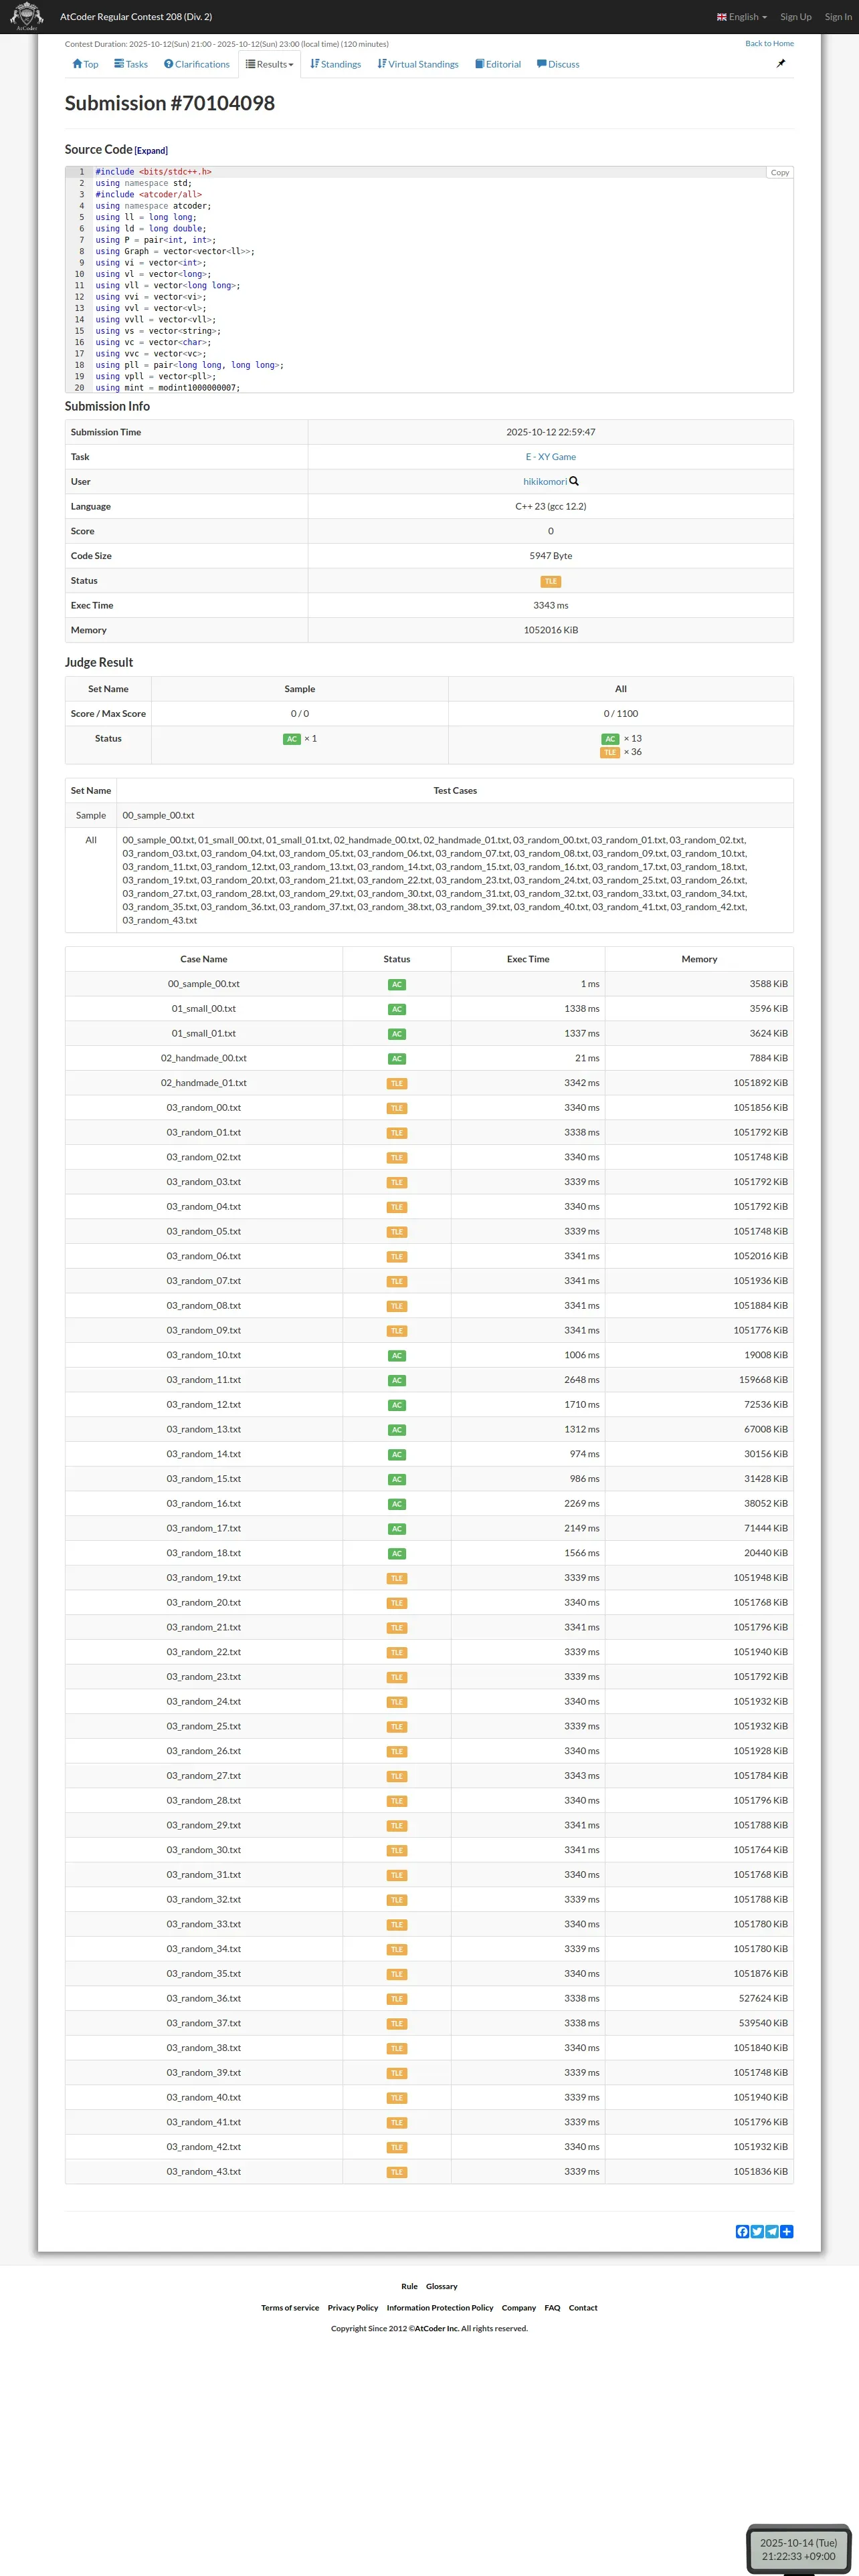Click AC badge for 00_sample_00.txt
Screen dimensions: 859x2576
point(397,985)
